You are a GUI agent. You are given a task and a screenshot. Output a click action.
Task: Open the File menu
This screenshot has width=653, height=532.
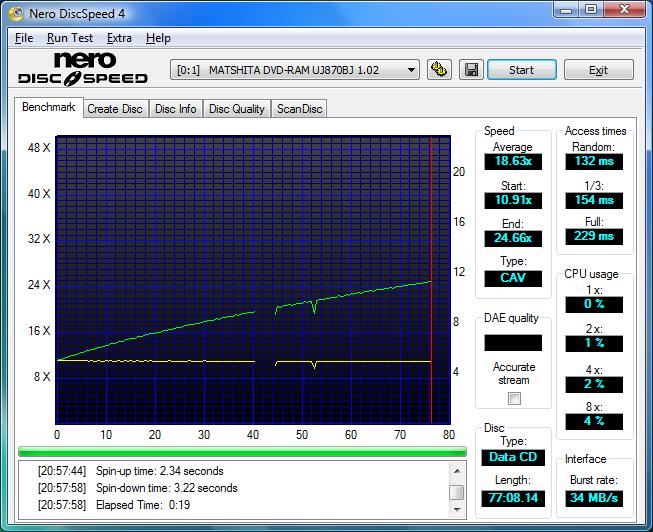point(24,38)
